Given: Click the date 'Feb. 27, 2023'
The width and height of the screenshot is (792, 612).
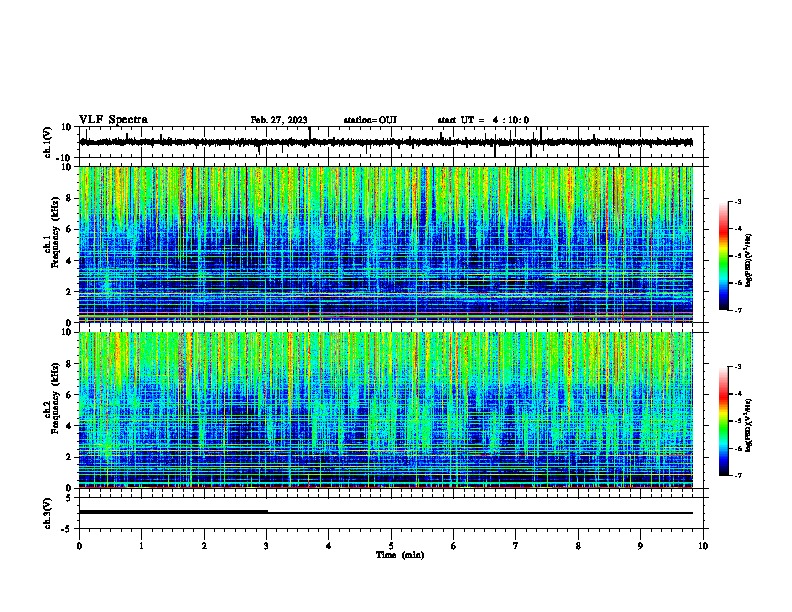Looking at the screenshot, I should click(x=279, y=120).
